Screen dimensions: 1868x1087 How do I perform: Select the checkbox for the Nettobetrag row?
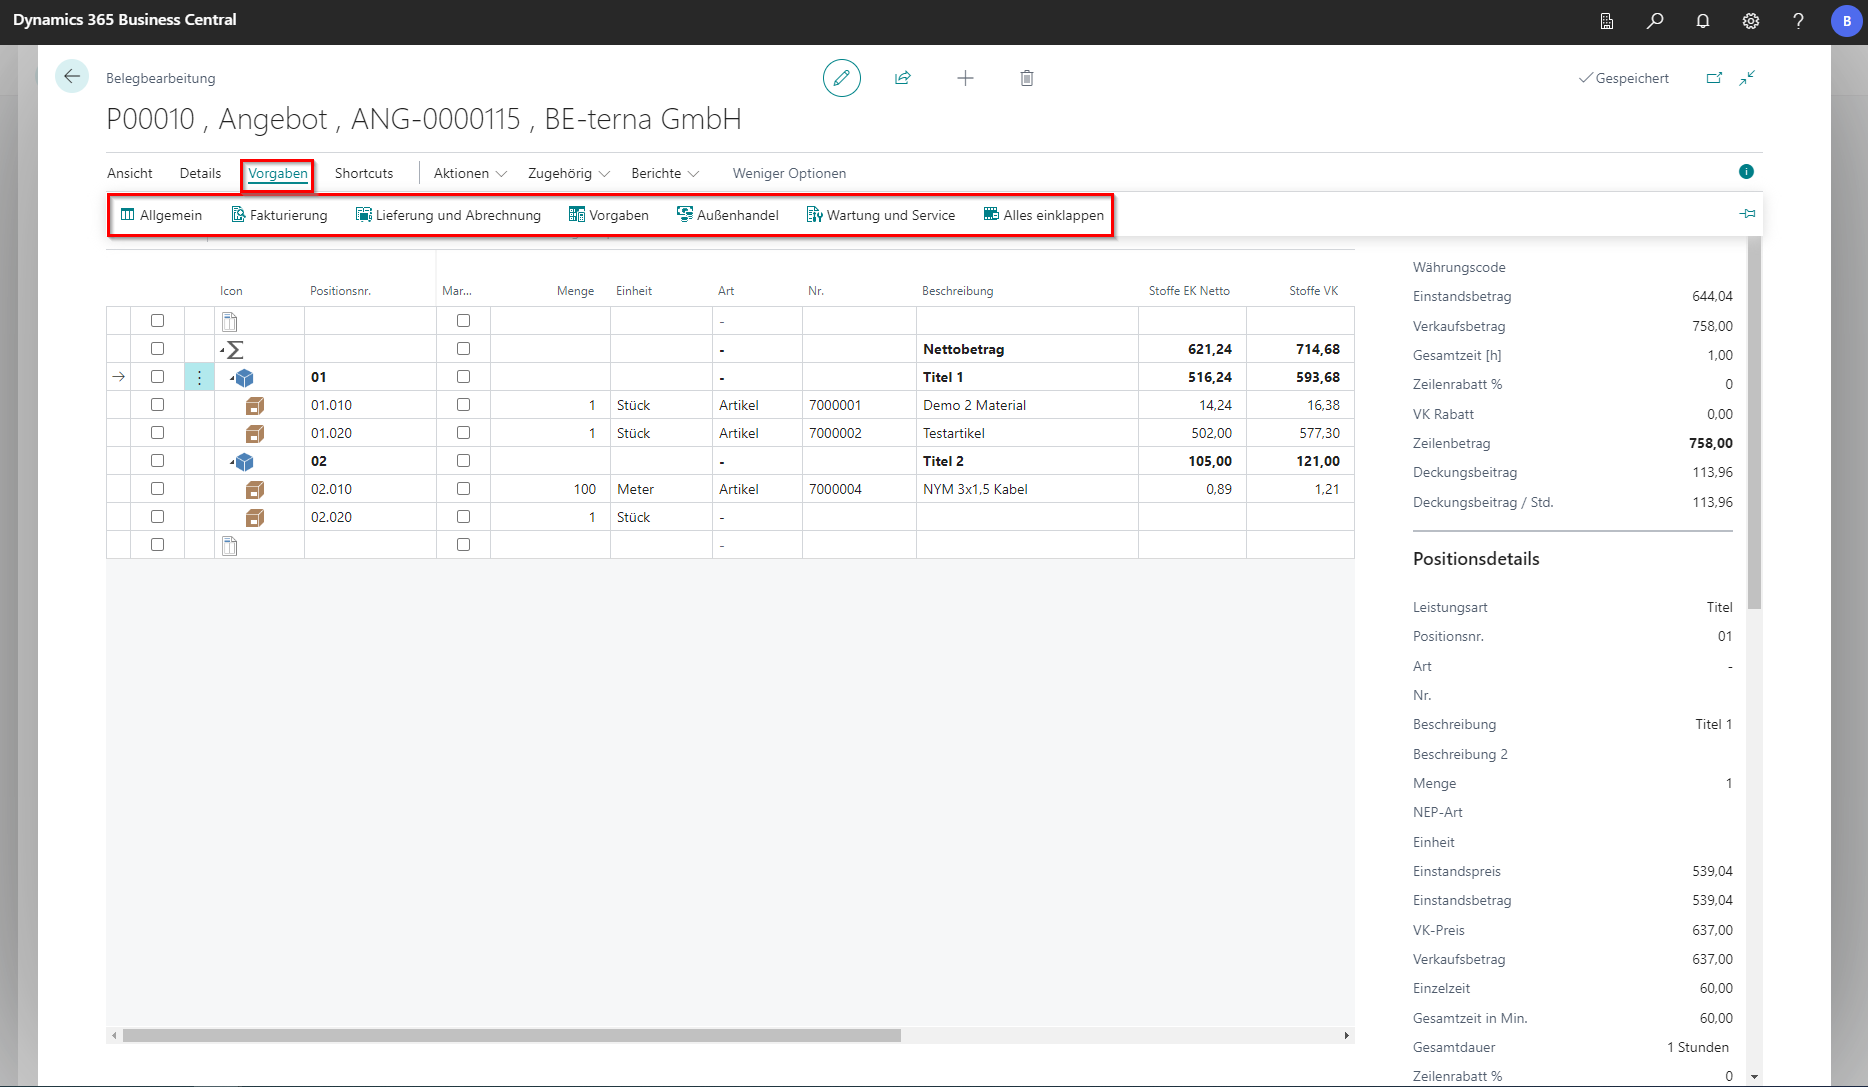click(157, 349)
